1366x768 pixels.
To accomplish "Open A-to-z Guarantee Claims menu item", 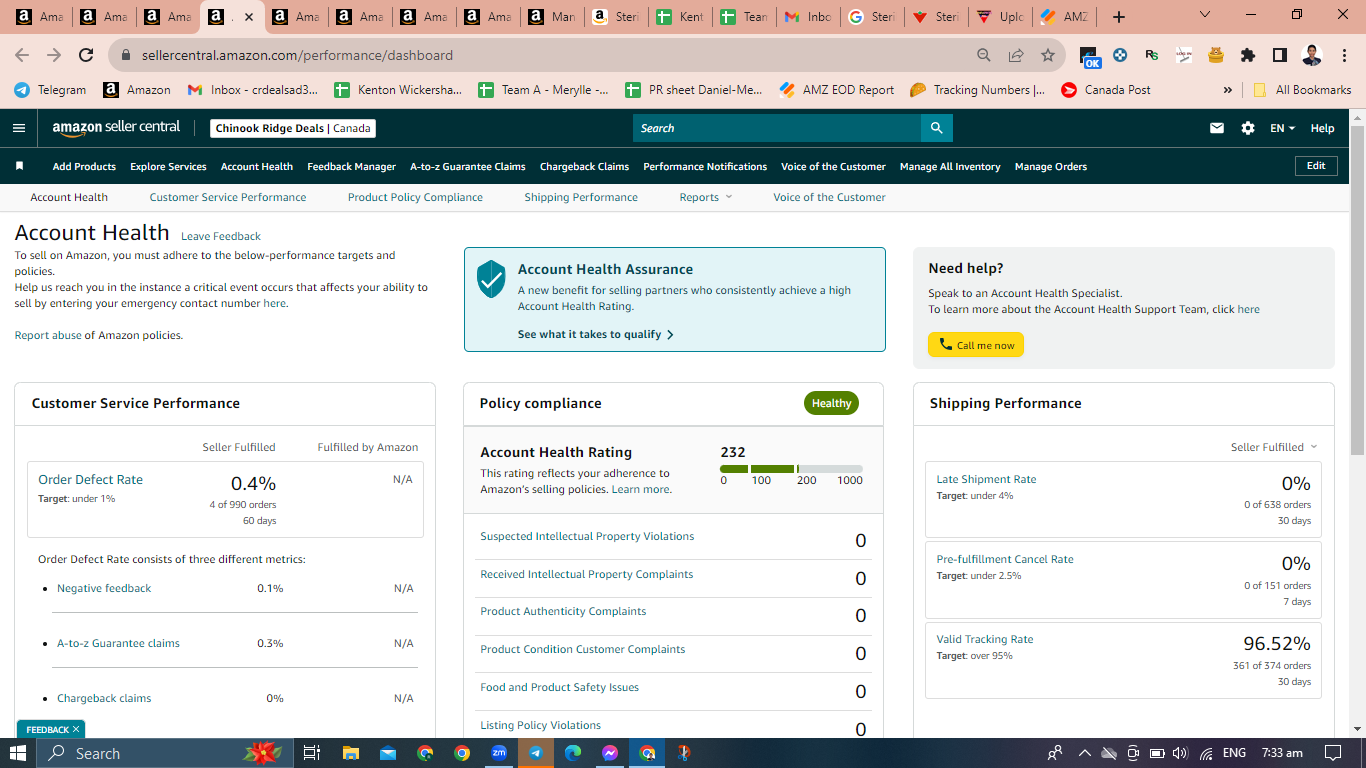I will (467, 166).
